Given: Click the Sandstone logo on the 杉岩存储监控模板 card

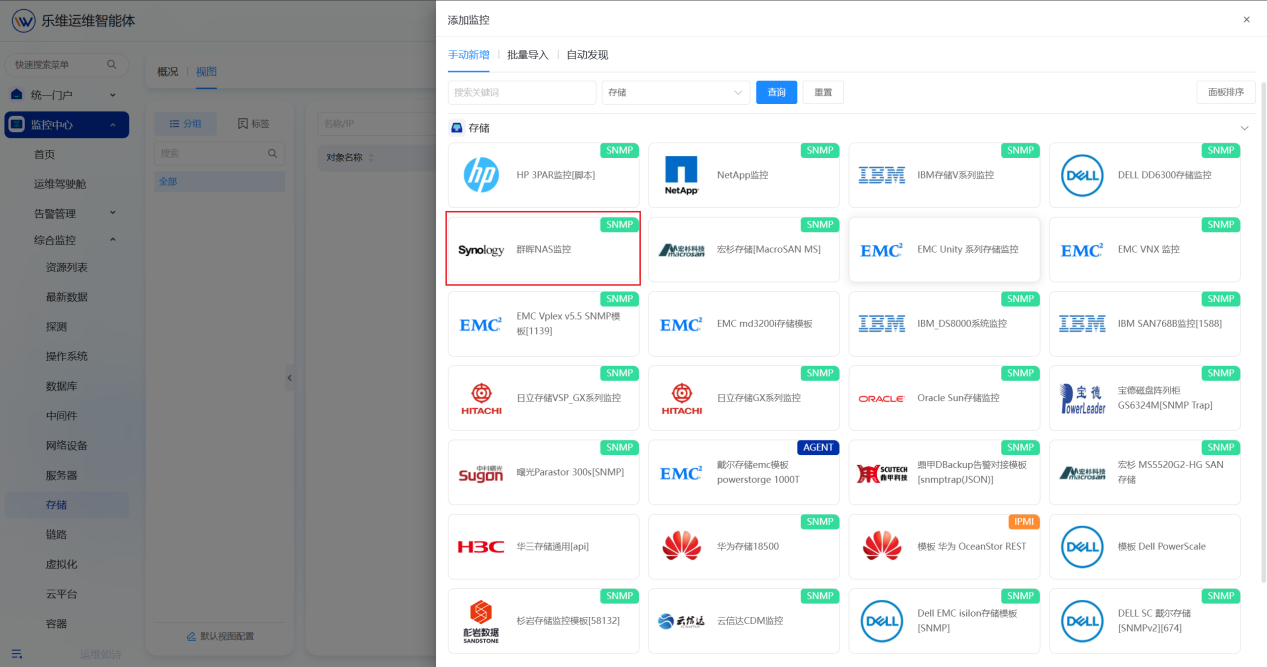Looking at the screenshot, I should [x=481, y=621].
